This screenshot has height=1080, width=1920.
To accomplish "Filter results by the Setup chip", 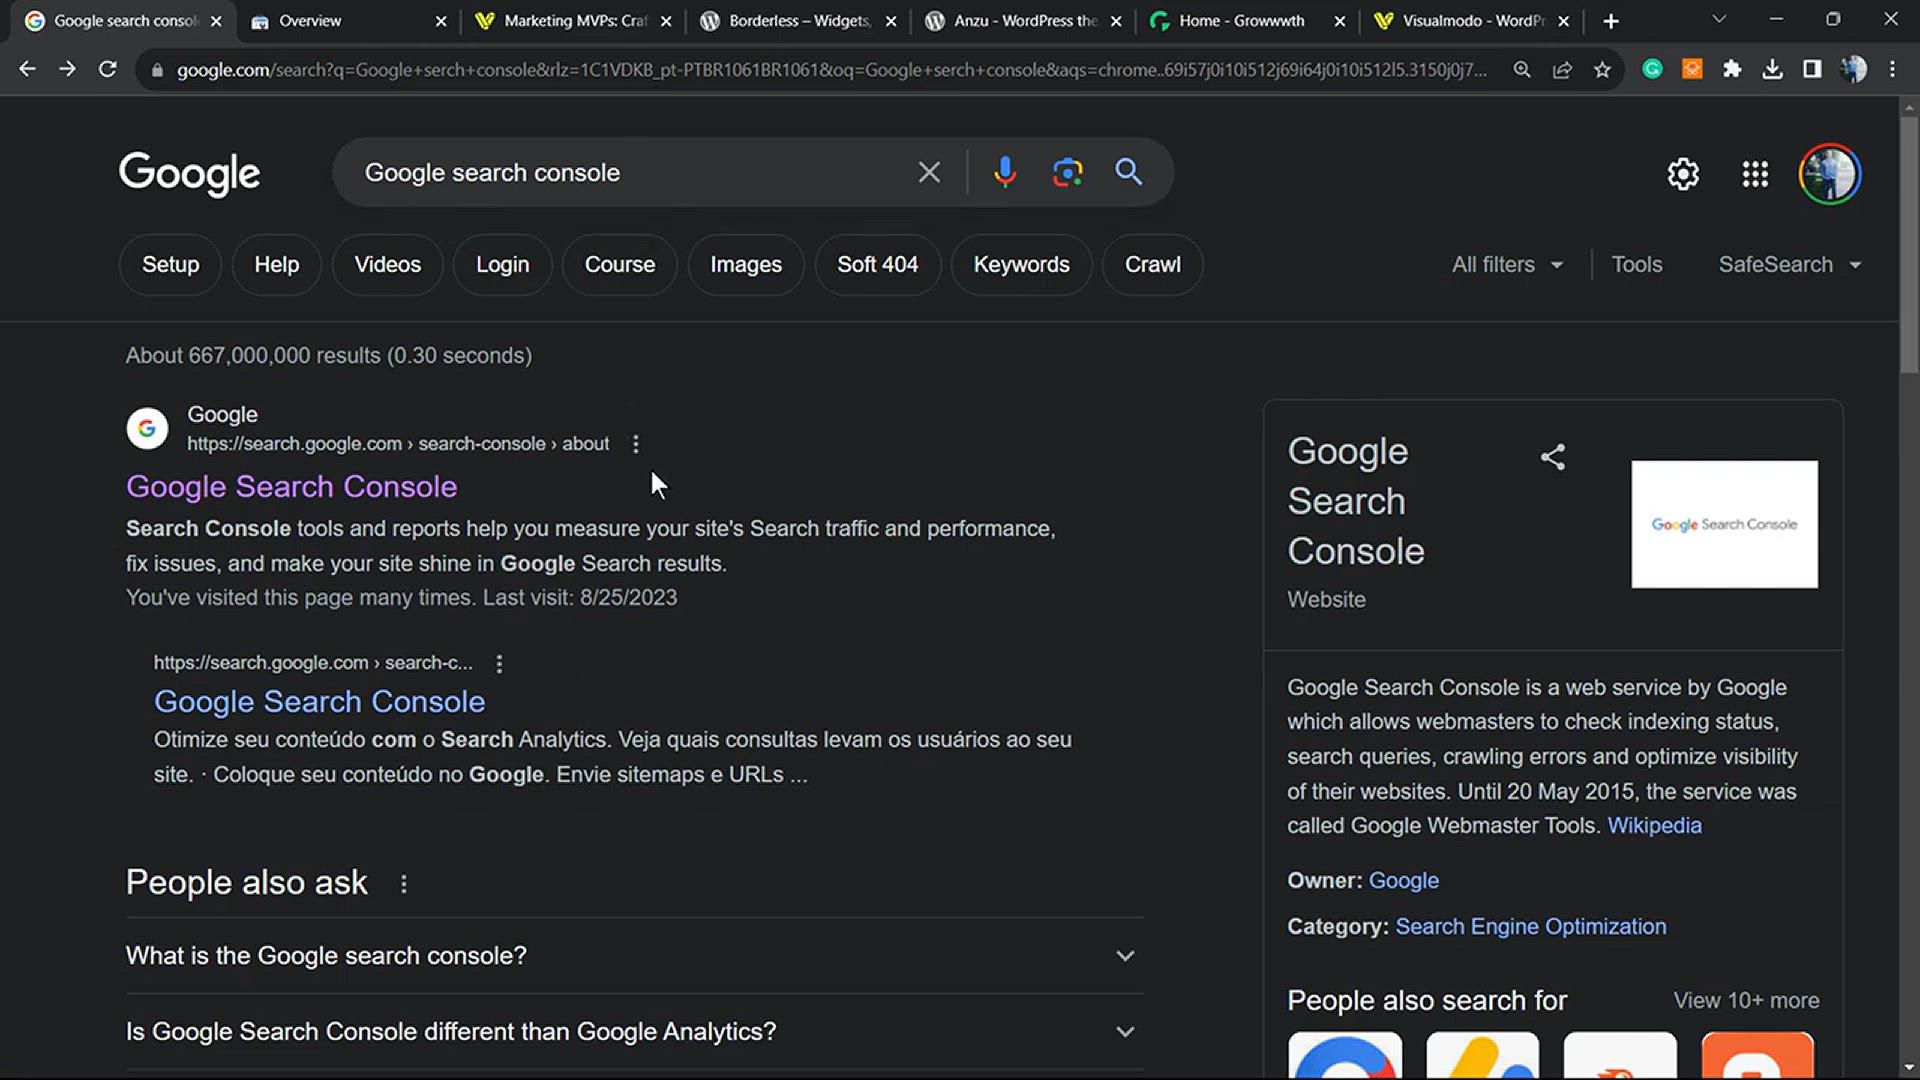I will pos(170,265).
